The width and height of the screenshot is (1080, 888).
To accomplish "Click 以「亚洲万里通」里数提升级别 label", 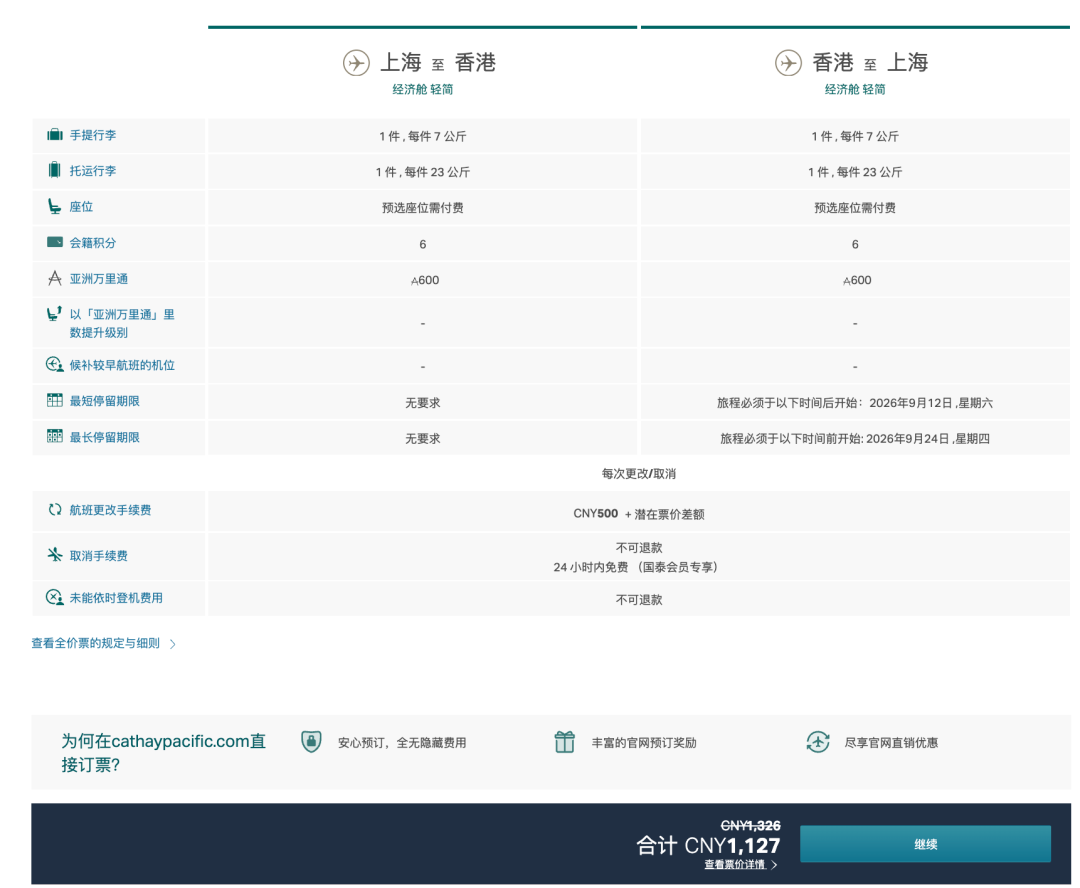I will coord(122,323).
